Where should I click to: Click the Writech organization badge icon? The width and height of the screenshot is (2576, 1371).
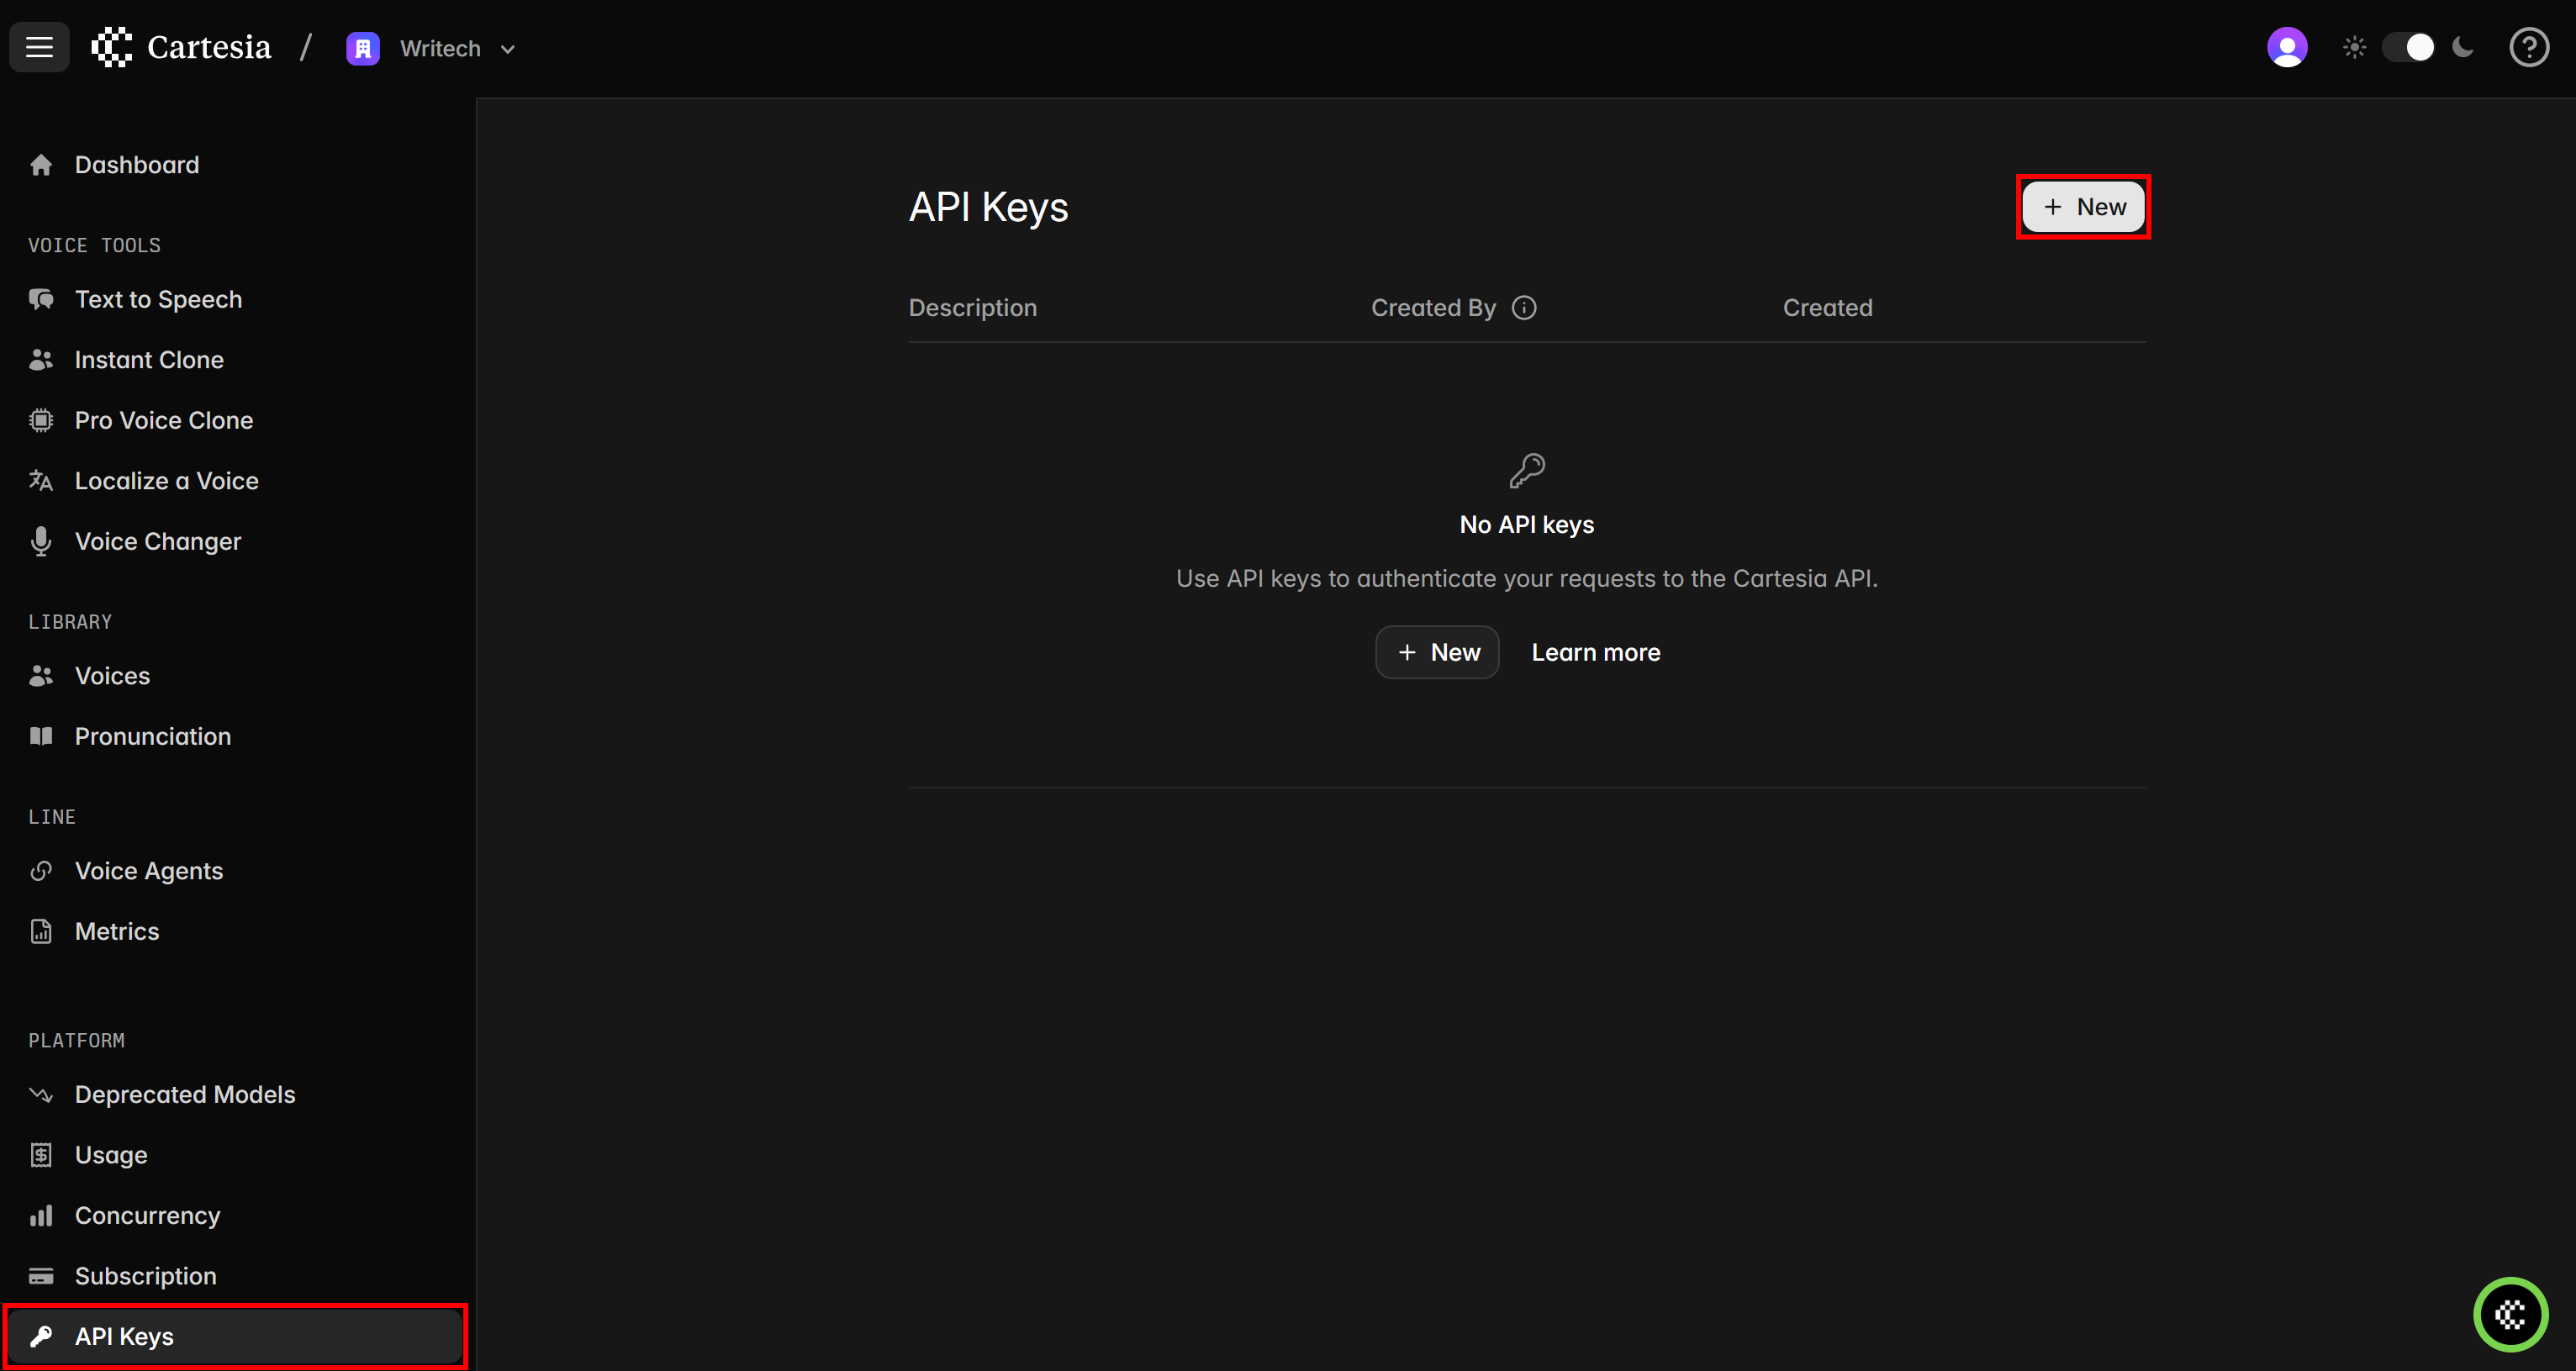pos(362,48)
